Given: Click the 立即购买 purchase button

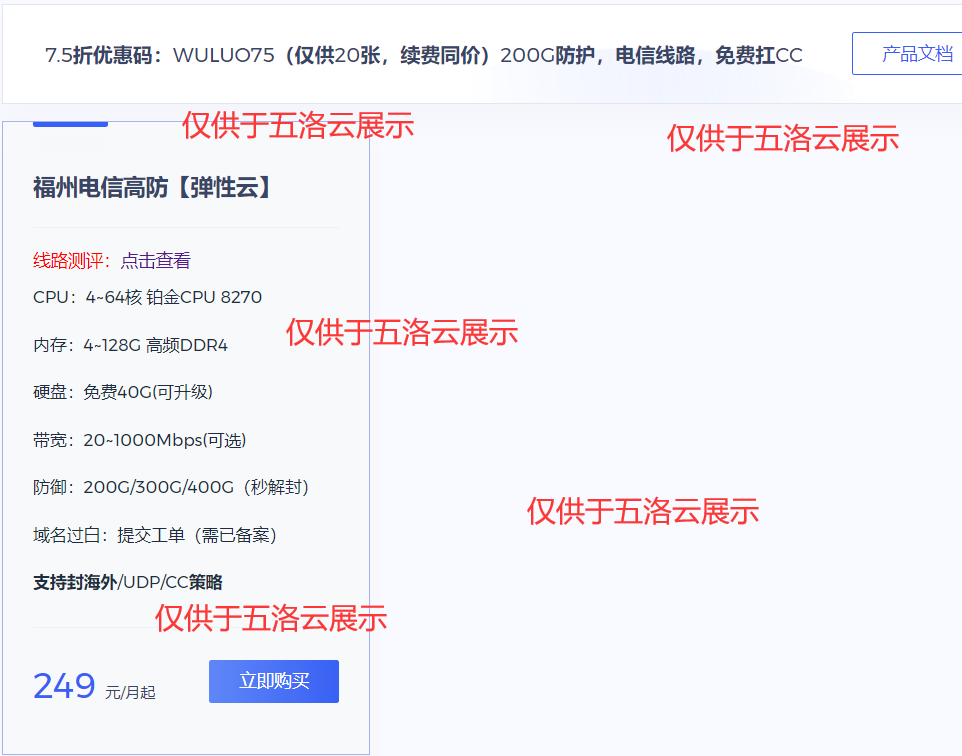Looking at the screenshot, I should tap(273, 681).
